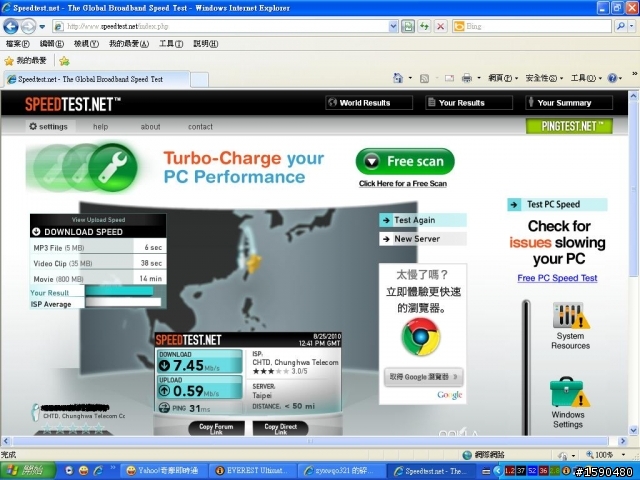Click the New Server button
The width and height of the screenshot is (640, 480).
click(x=423, y=239)
